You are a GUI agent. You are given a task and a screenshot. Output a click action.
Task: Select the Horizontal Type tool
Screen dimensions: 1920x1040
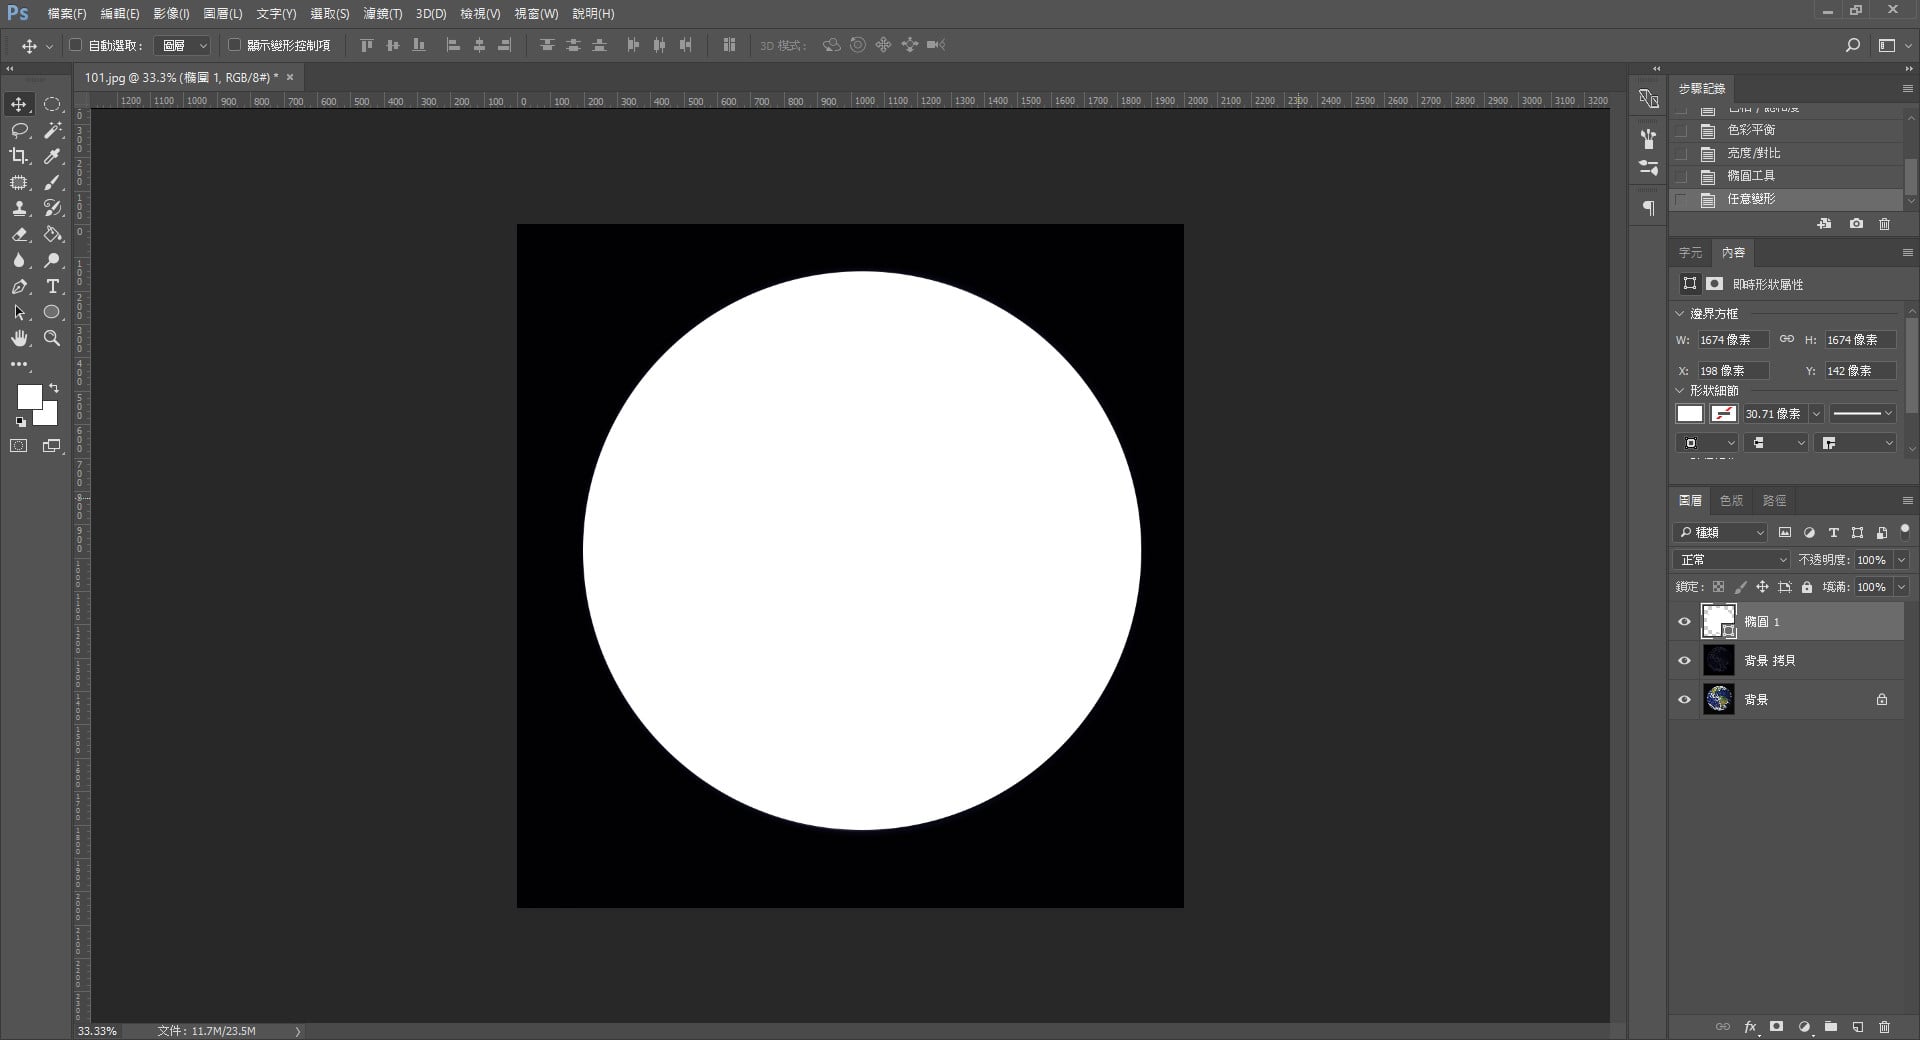point(53,286)
